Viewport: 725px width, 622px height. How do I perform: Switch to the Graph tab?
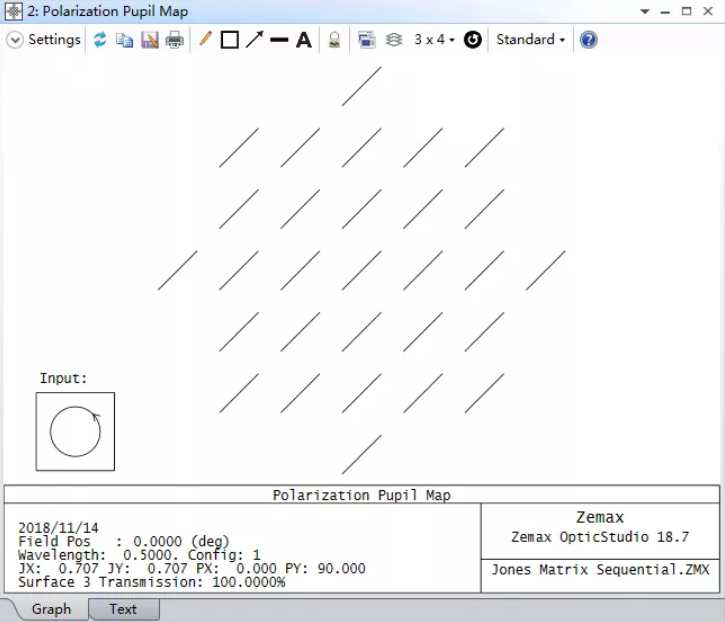point(51,609)
